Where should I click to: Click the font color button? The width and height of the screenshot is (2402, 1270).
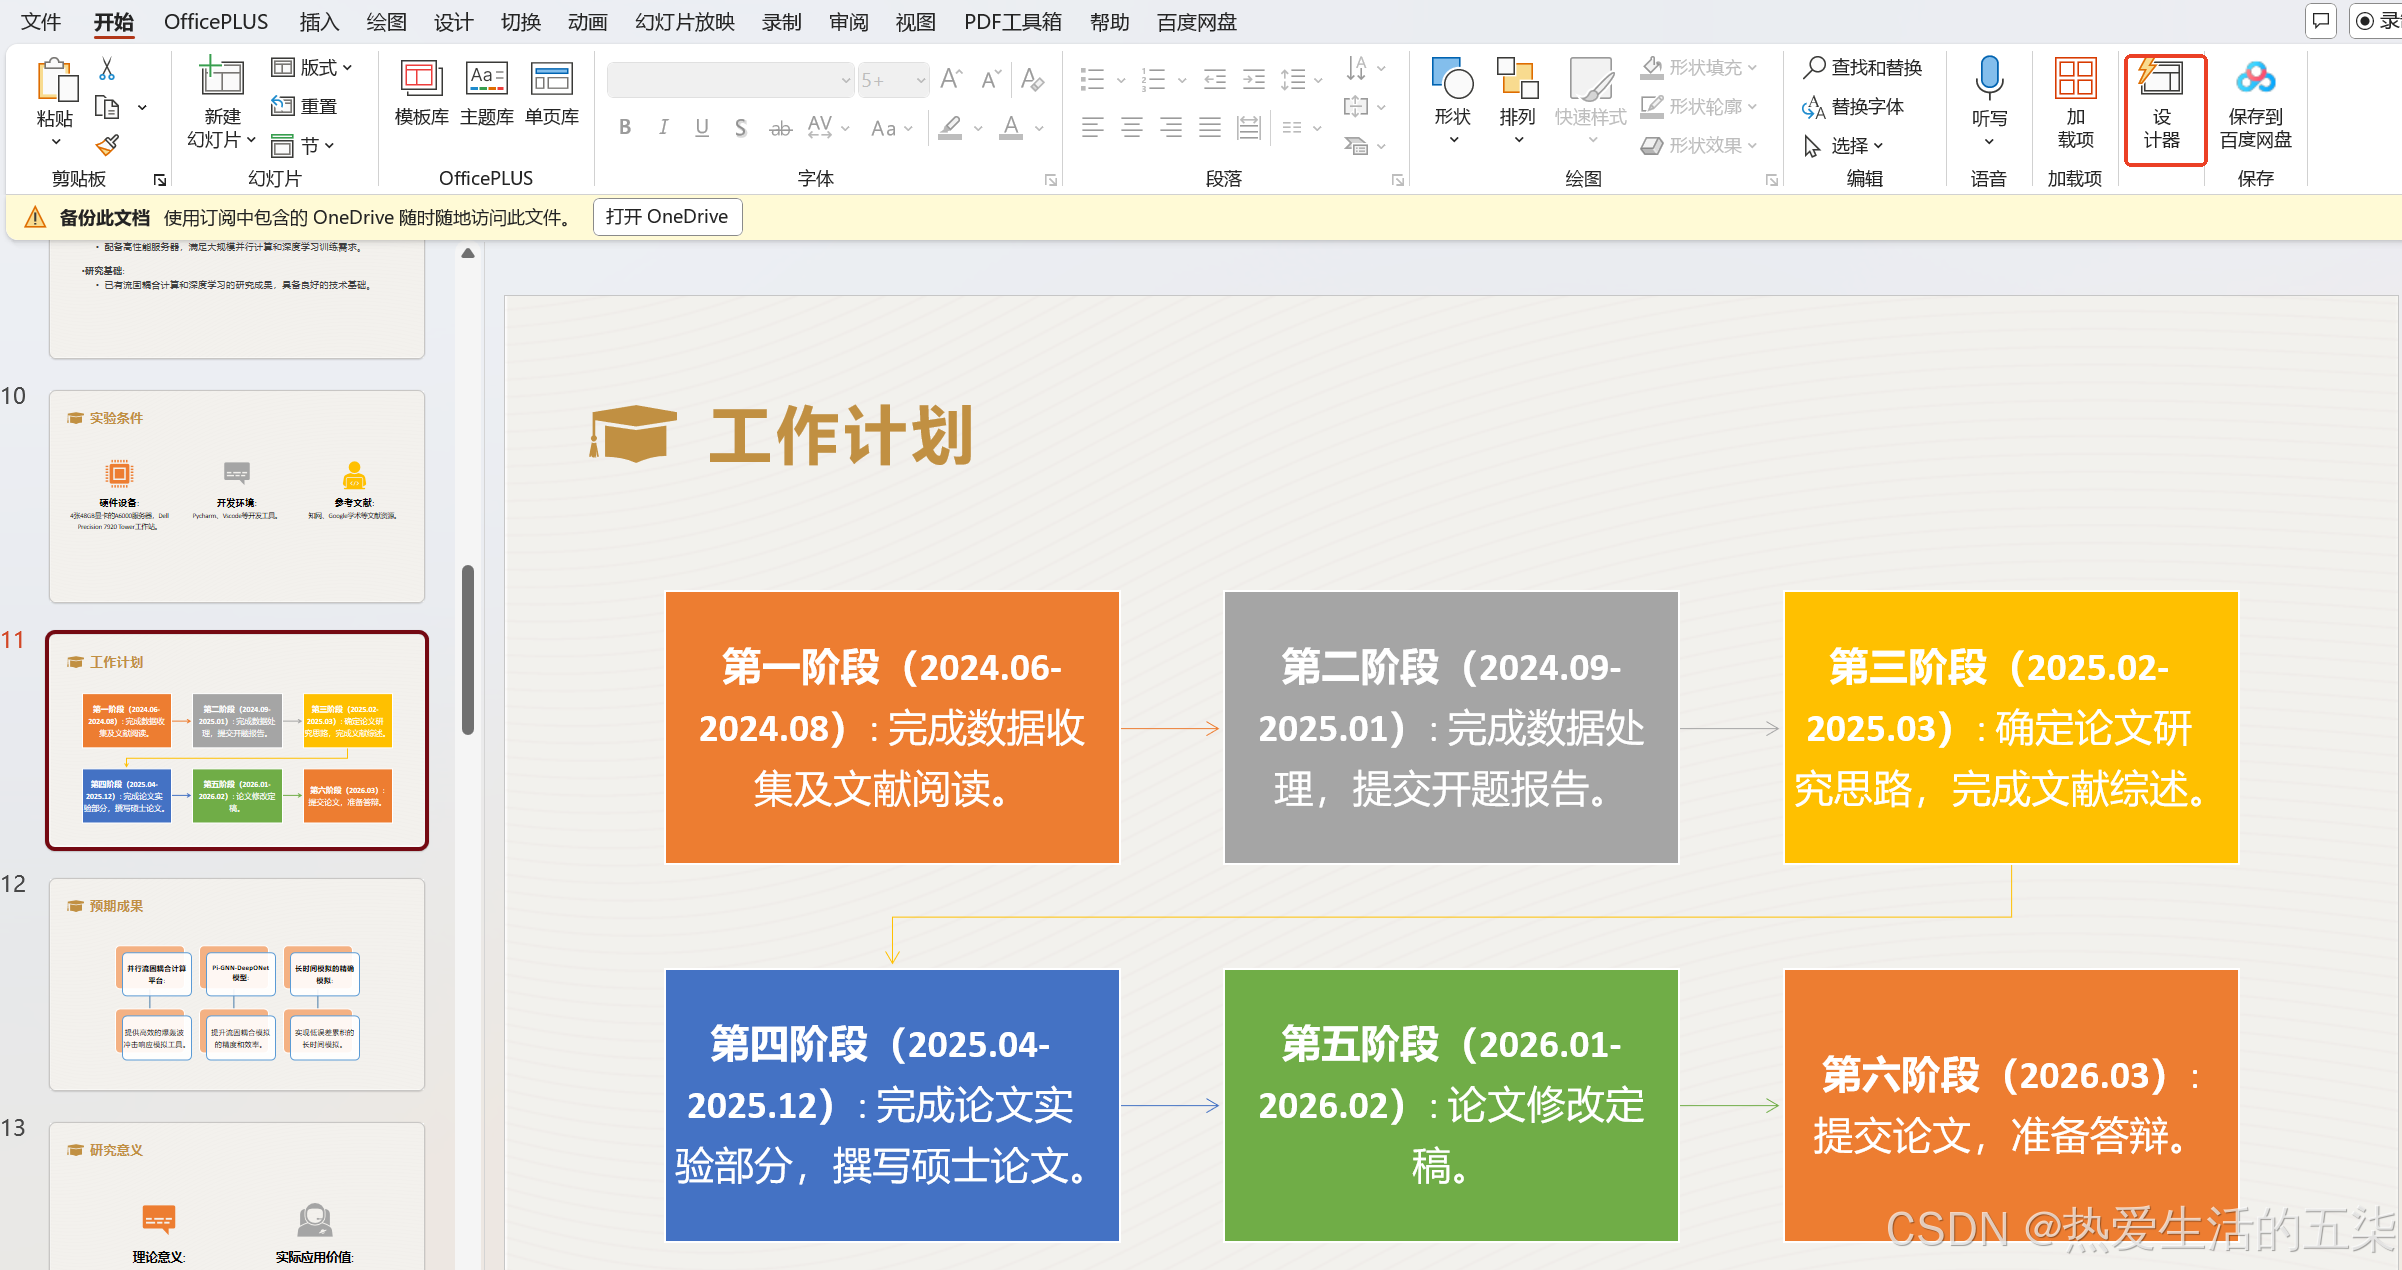pos(1011,128)
